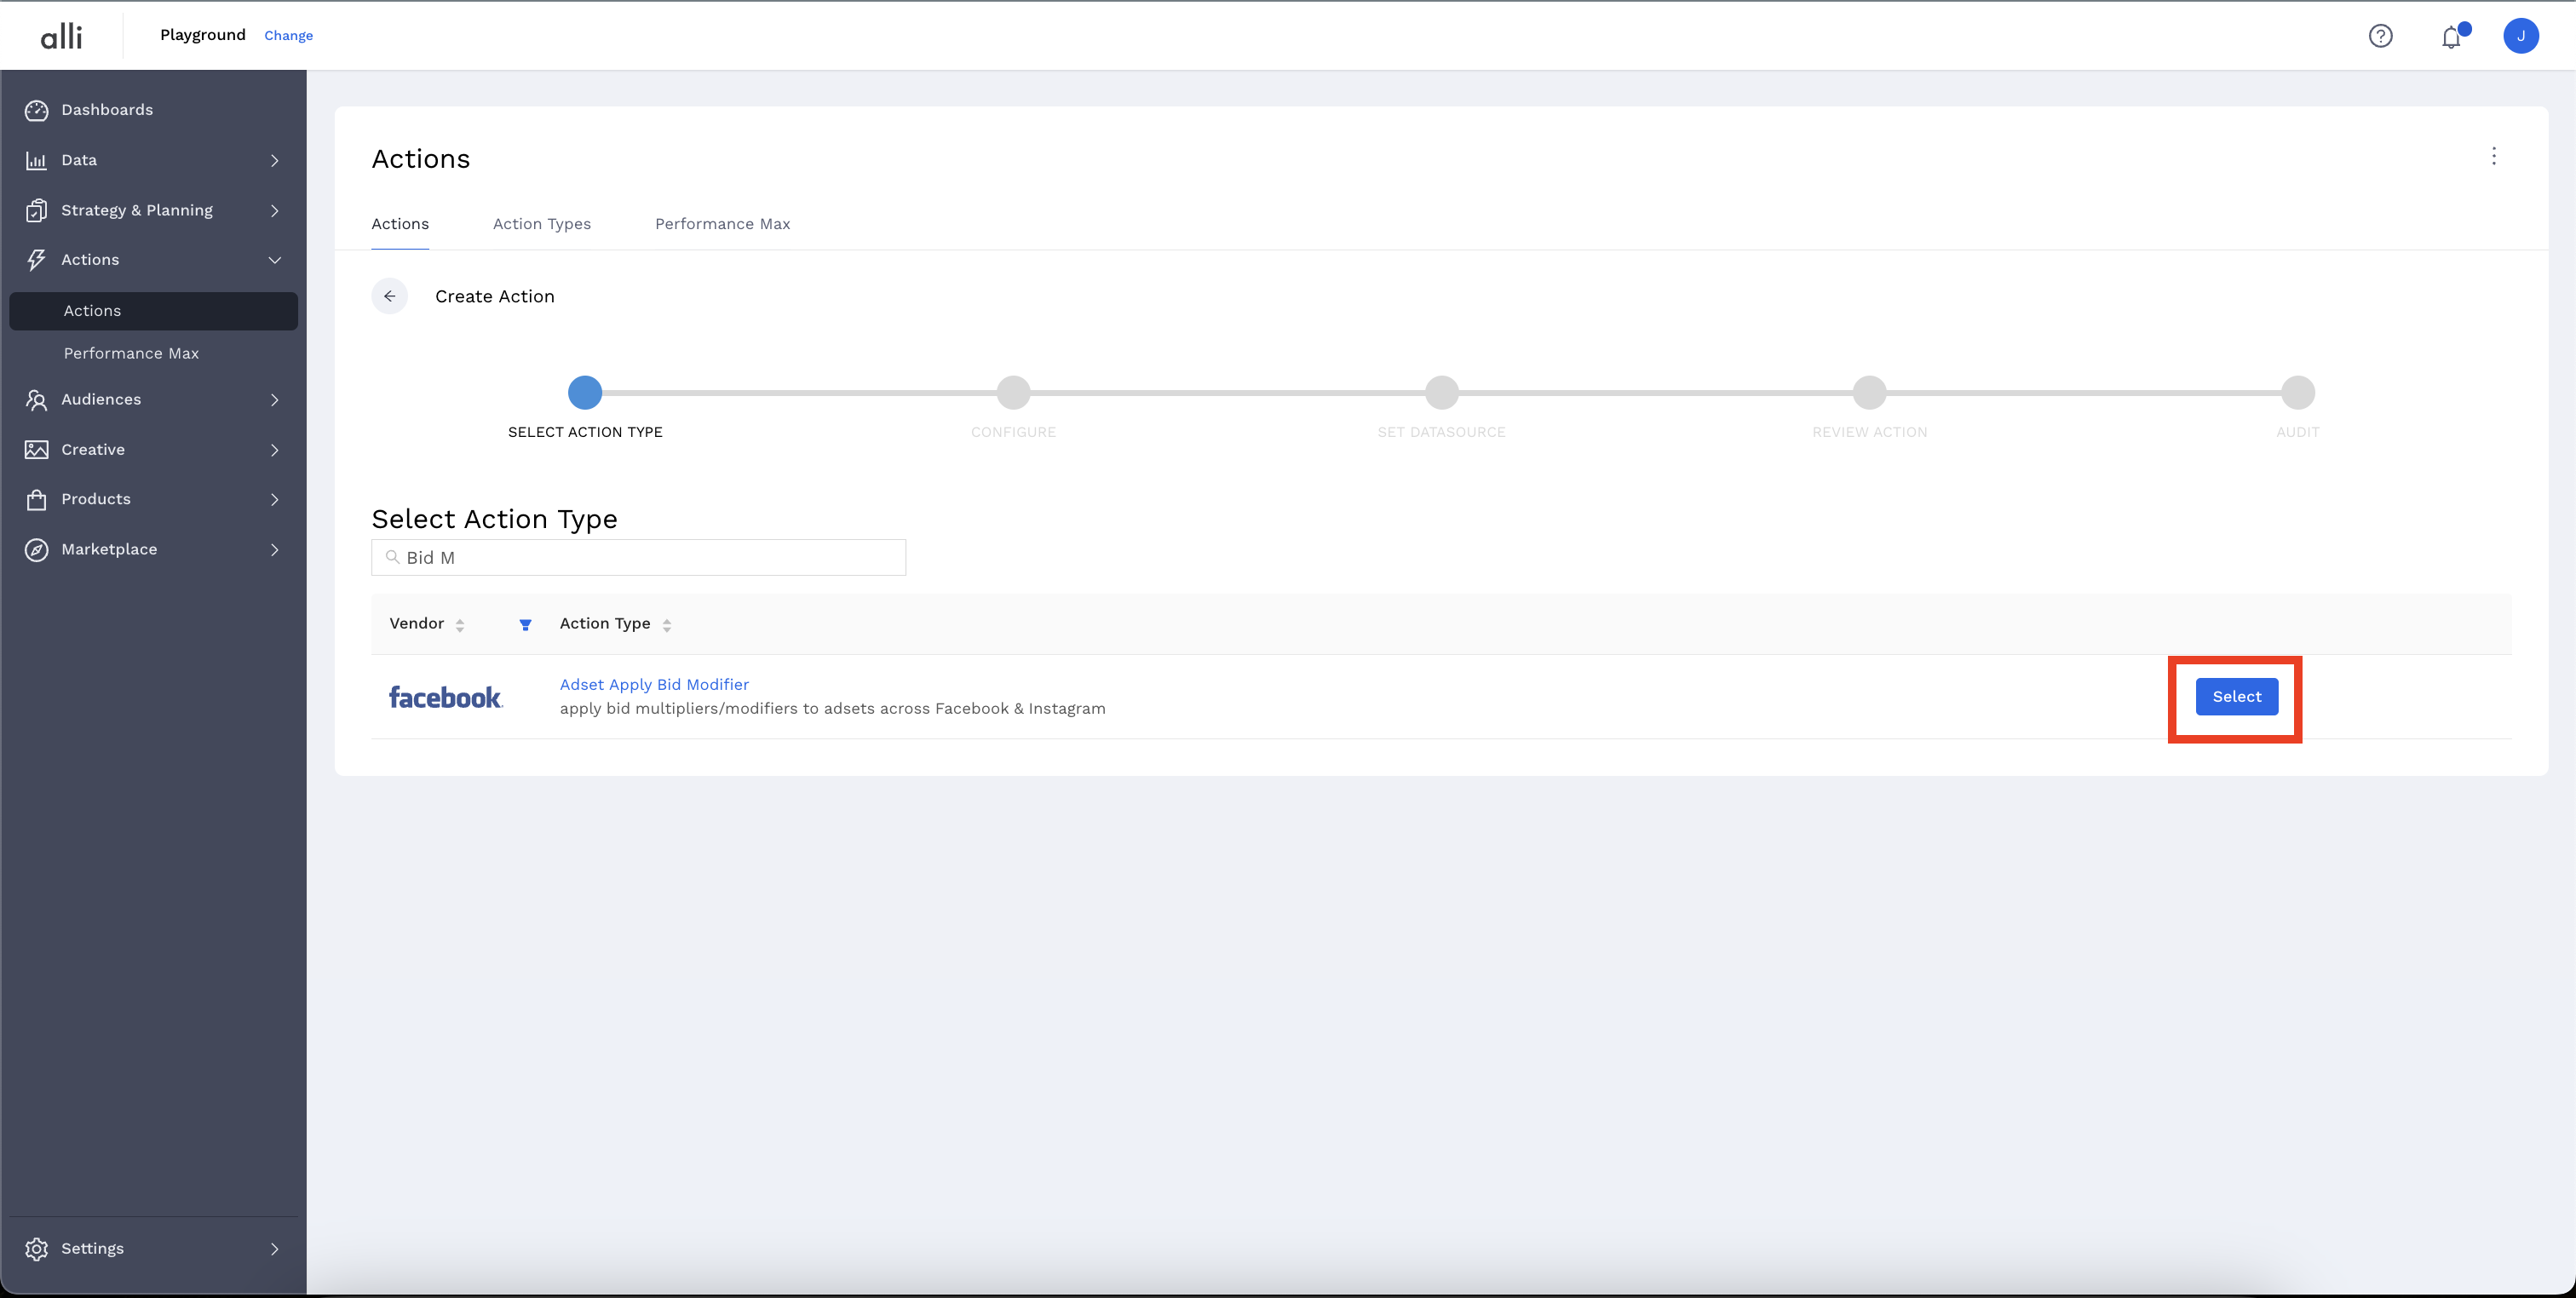This screenshot has width=2576, height=1298.
Task: Click the Dashboards icon in the sidebar
Action: coord(37,110)
